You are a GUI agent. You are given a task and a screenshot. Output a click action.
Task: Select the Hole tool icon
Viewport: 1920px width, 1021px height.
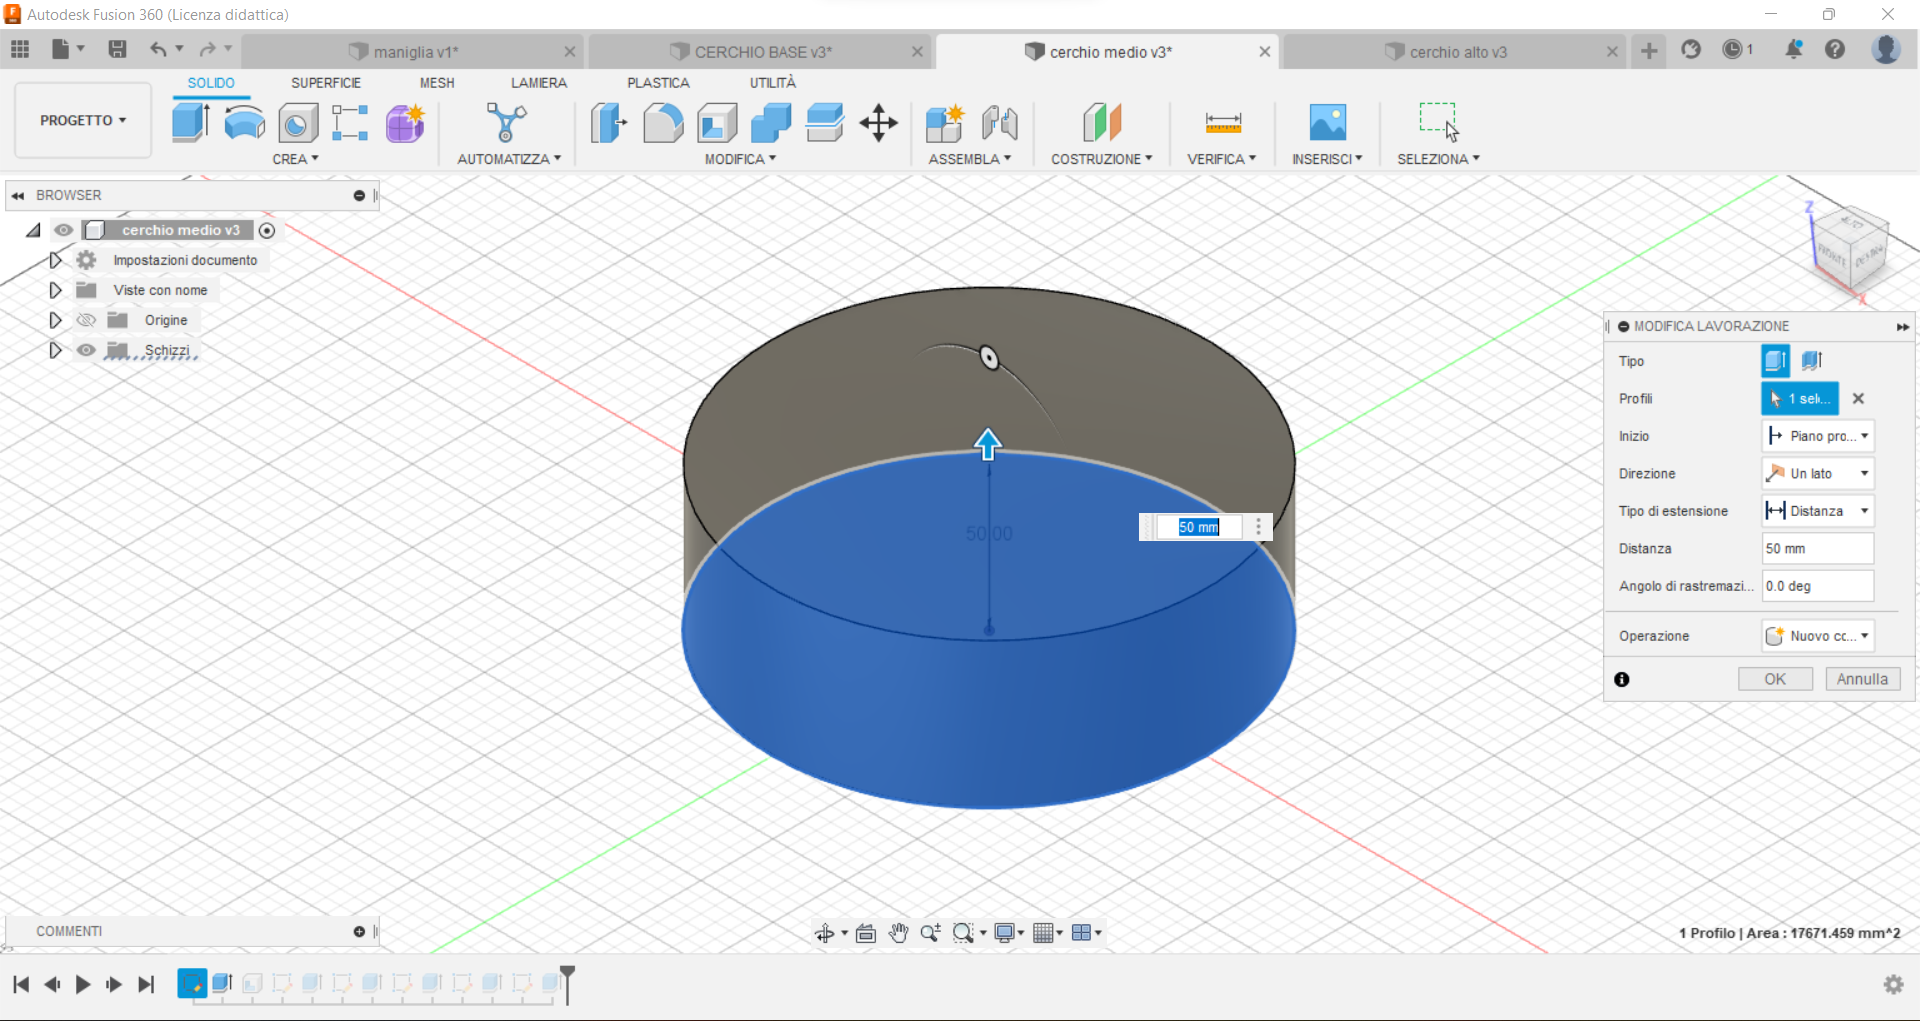click(x=297, y=123)
